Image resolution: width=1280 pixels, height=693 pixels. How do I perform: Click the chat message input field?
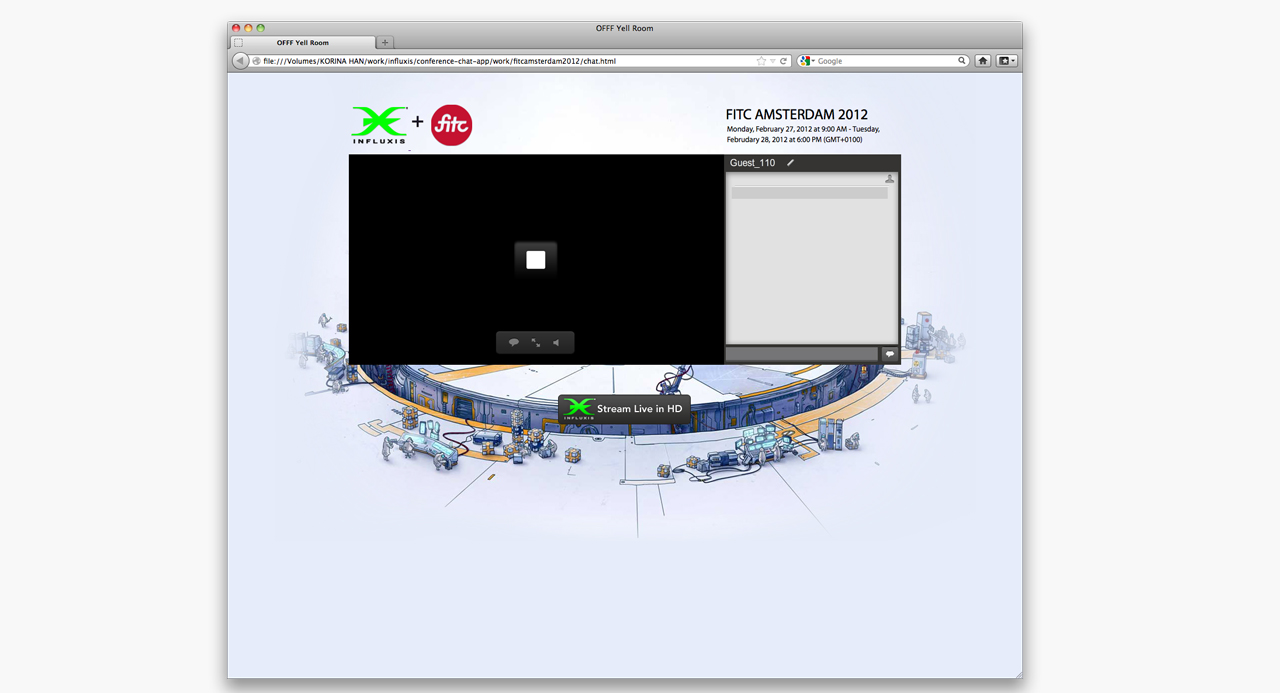click(x=802, y=354)
